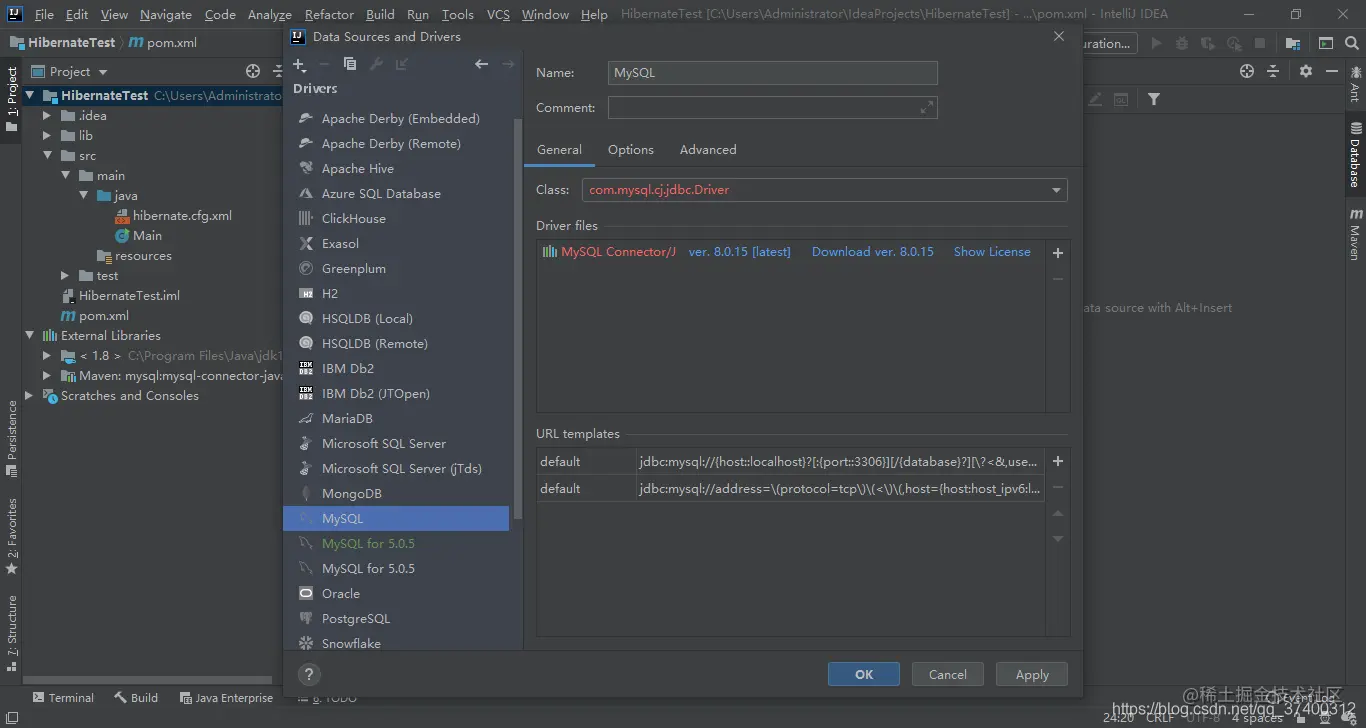The height and width of the screenshot is (728, 1366).
Task: Open the Navigate menu
Action: pyautogui.click(x=166, y=14)
